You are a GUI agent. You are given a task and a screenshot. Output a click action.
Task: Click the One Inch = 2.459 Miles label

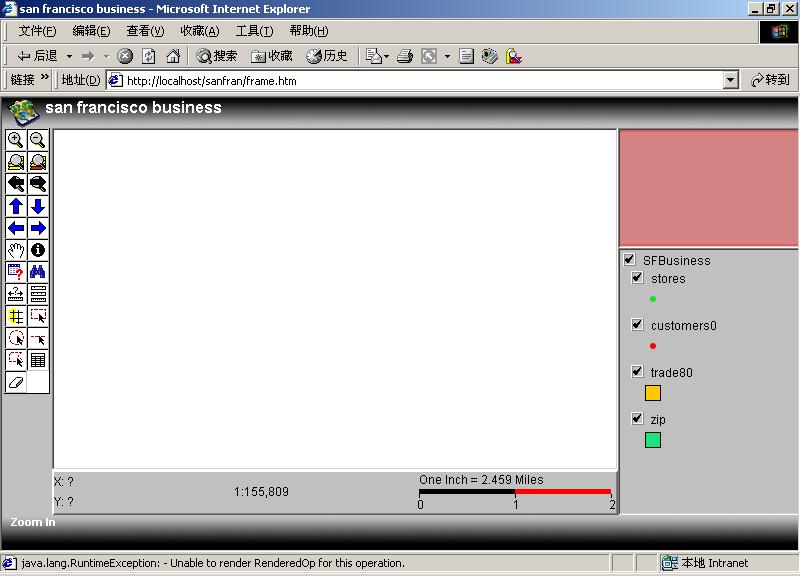coord(481,480)
